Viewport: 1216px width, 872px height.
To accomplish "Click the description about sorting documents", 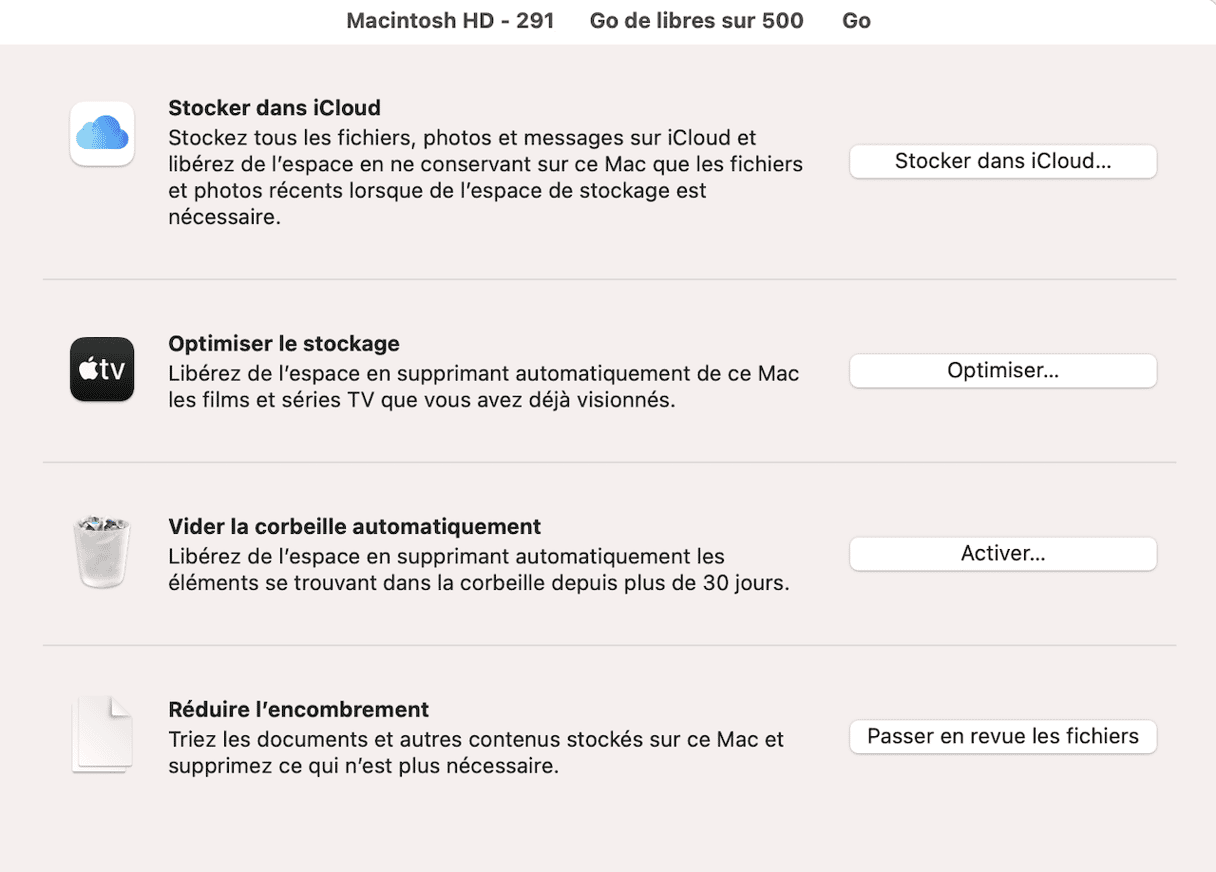I will (476, 753).
